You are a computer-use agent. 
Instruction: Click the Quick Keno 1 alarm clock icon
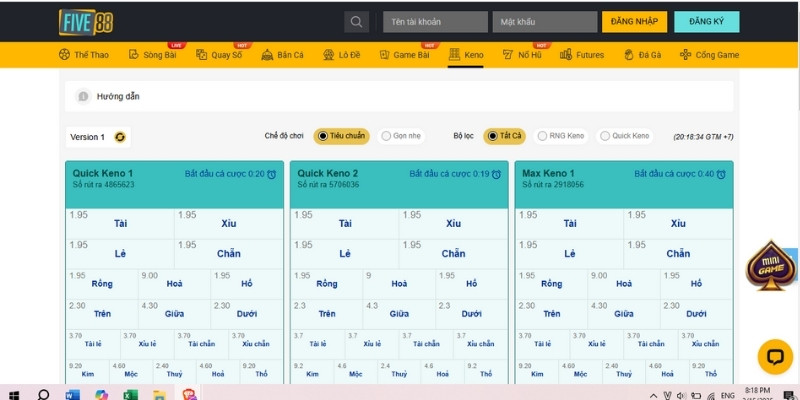pos(271,174)
